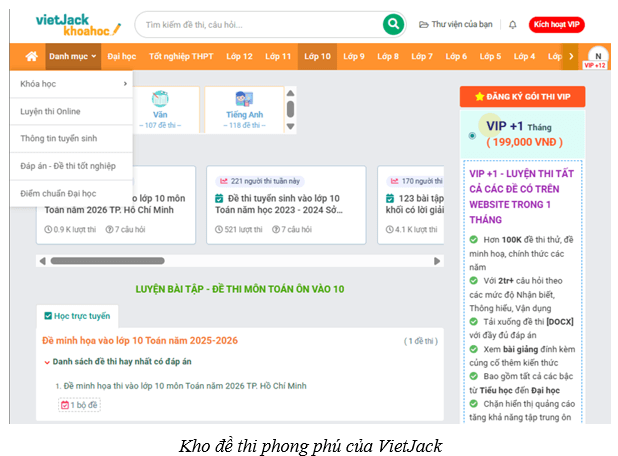The height and width of the screenshot is (456, 618).
Task: Open Đề minh họa thi vào lớp 10 TP. Hồ Chí Minh link
Action: tap(185, 386)
